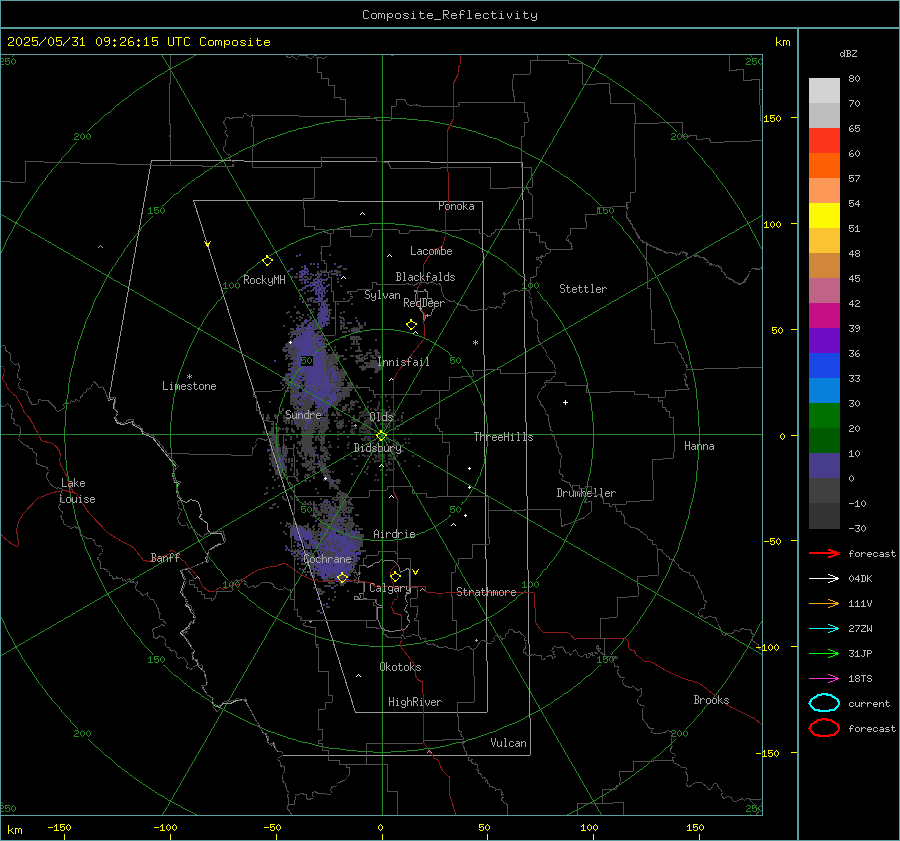This screenshot has height=841, width=900.
Task: Click the Banff map label
Action: click(x=165, y=557)
